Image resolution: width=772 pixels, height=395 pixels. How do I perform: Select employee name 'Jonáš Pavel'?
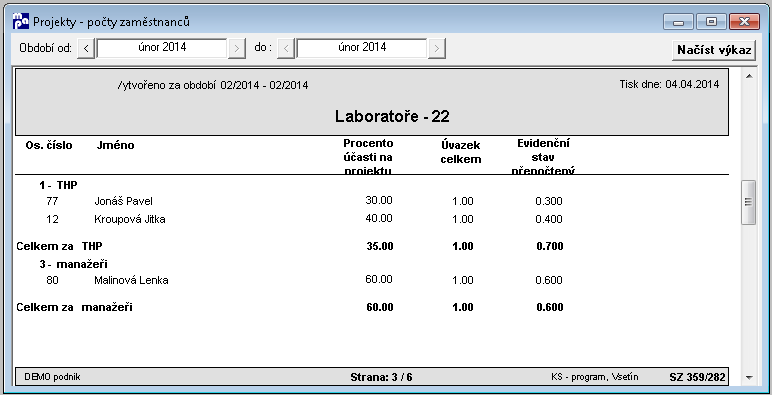point(123,201)
